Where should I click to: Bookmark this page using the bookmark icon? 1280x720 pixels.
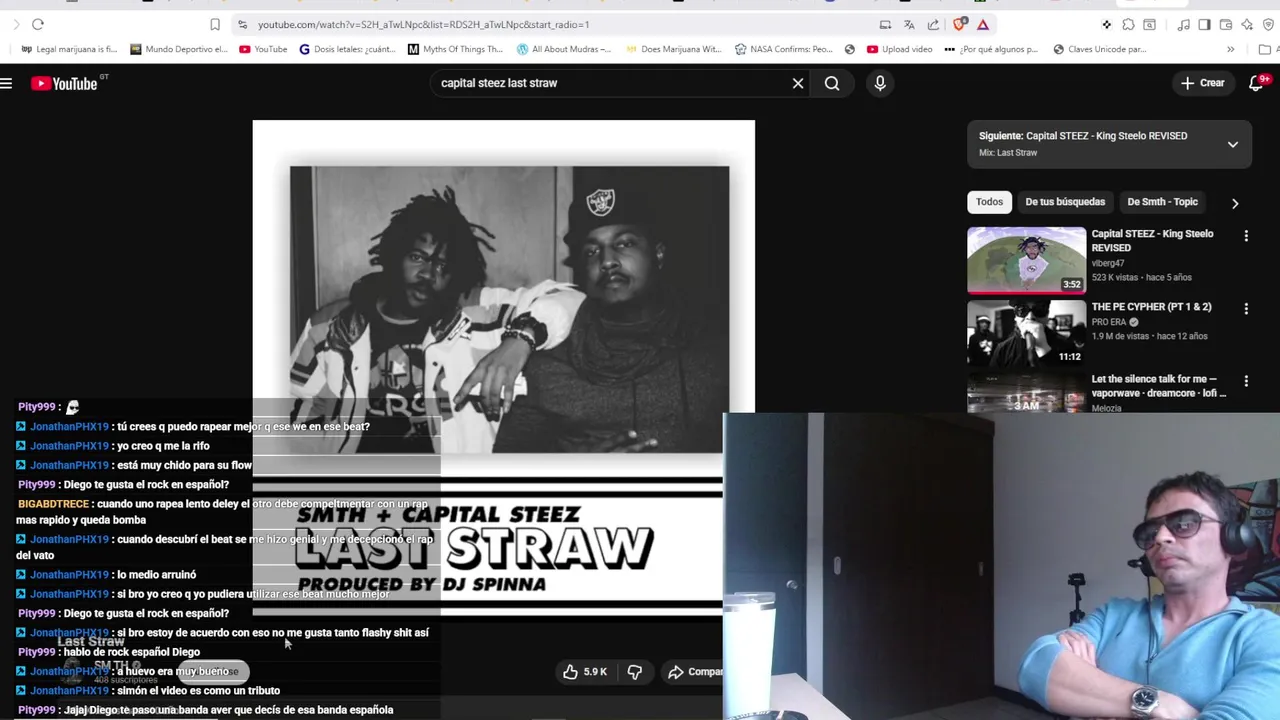[215, 24]
